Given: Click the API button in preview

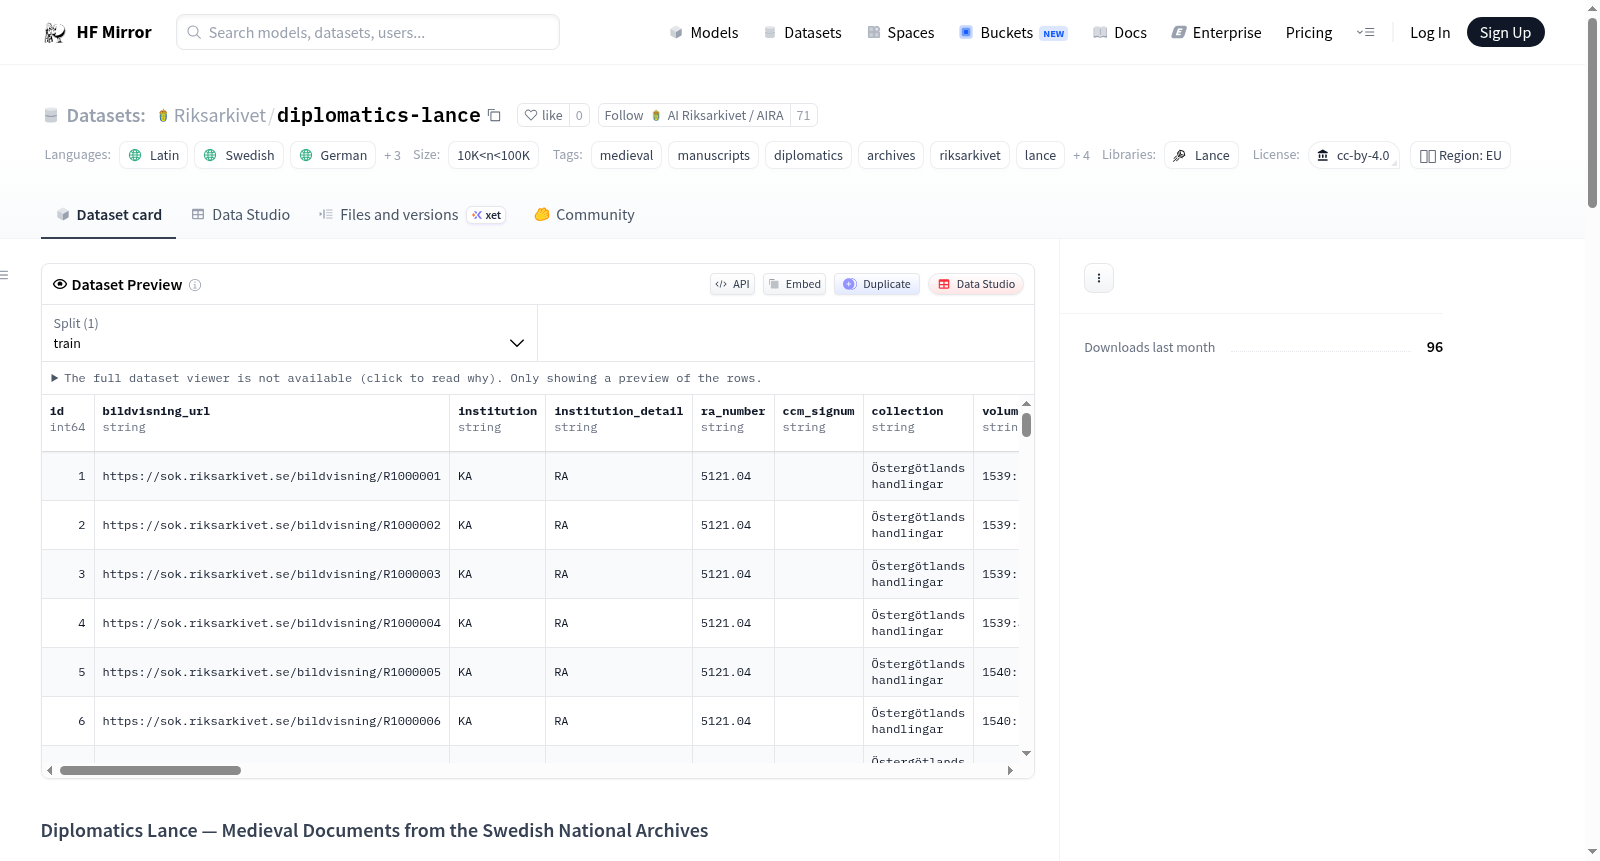Looking at the screenshot, I should [x=732, y=284].
